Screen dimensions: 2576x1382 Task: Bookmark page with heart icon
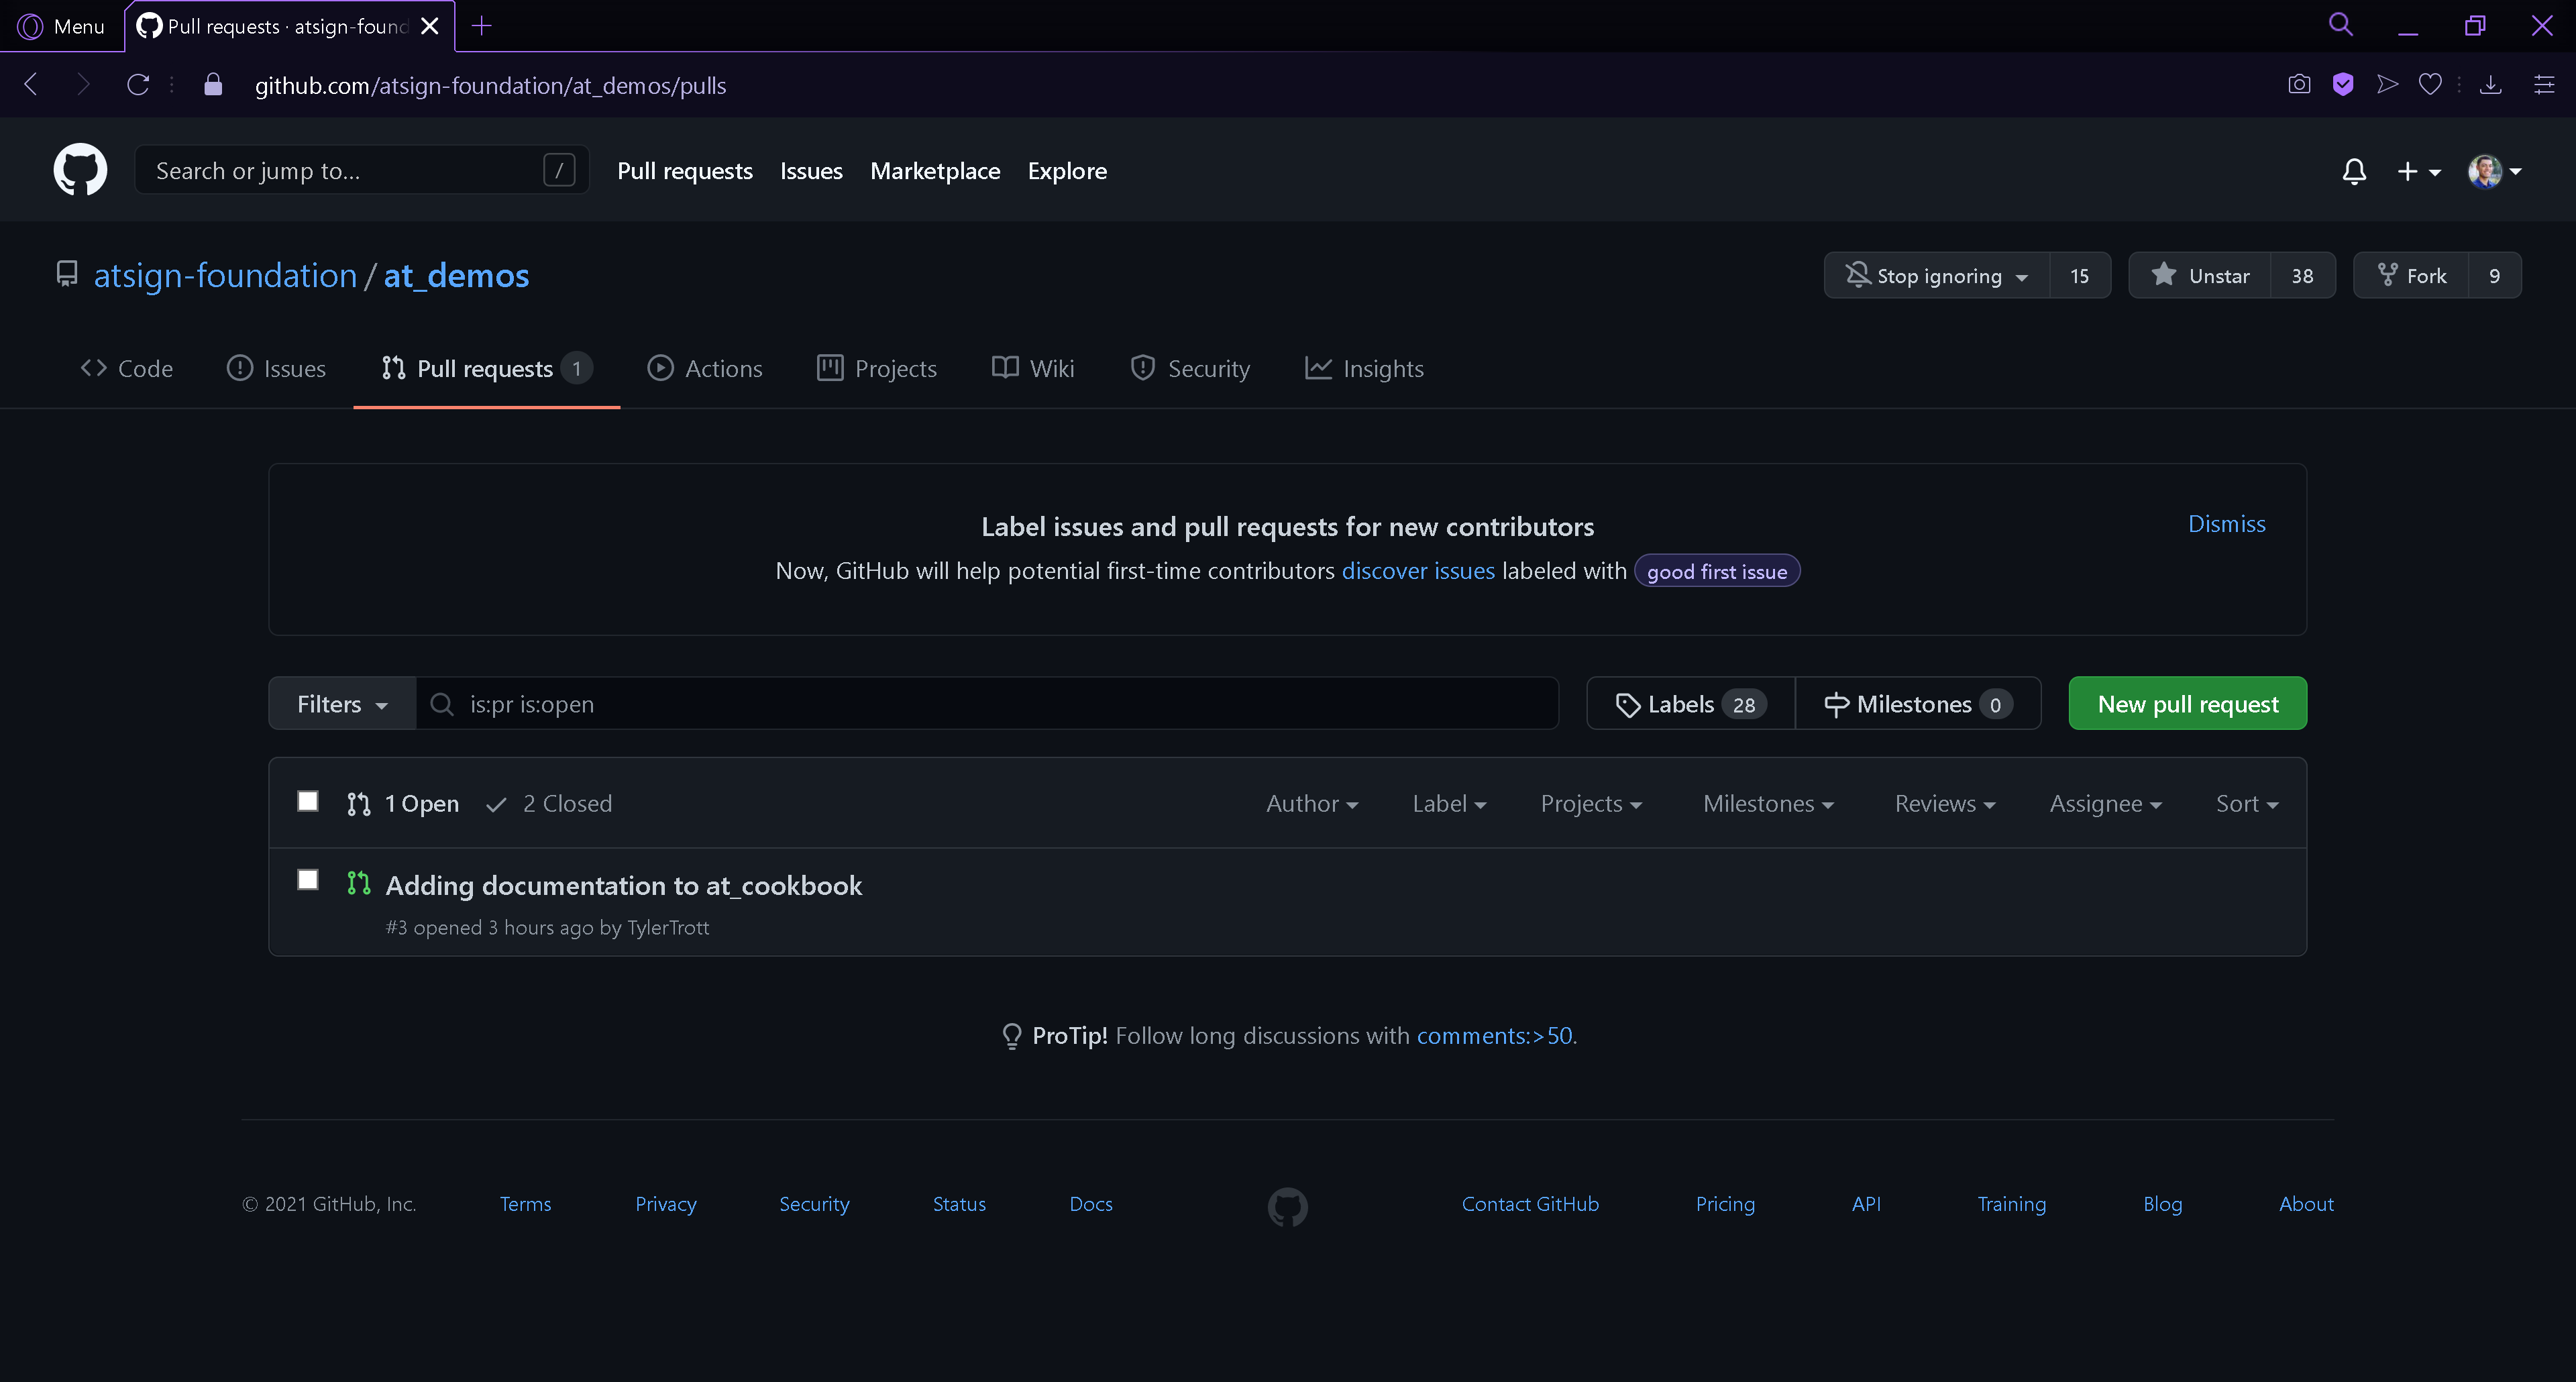click(2430, 85)
